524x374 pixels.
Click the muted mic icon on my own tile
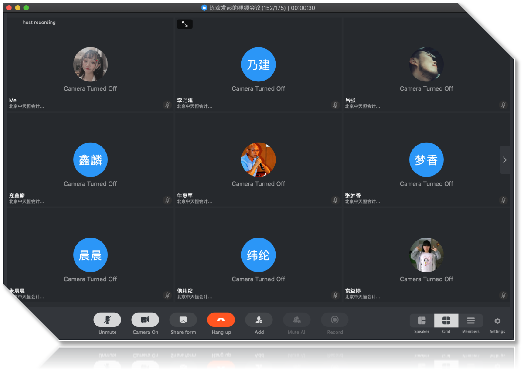tap(167, 105)
